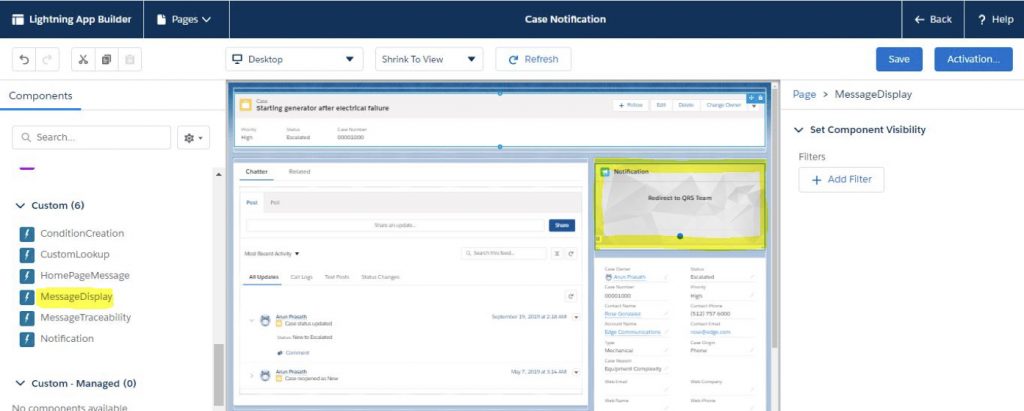Open the Pages menu

(185, 20)
